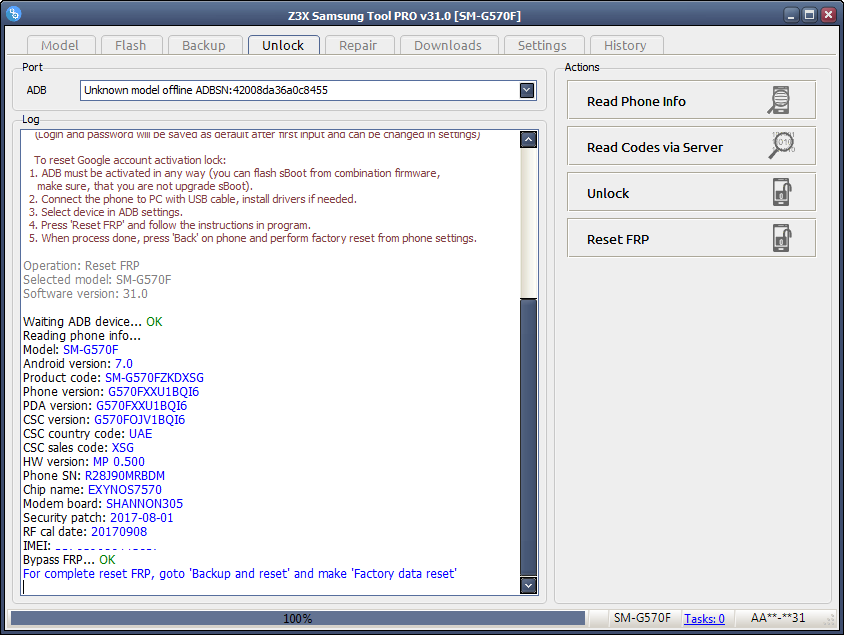Click the Read Codes via Server button label
The image size is (844, 635).
click(655, 147)
